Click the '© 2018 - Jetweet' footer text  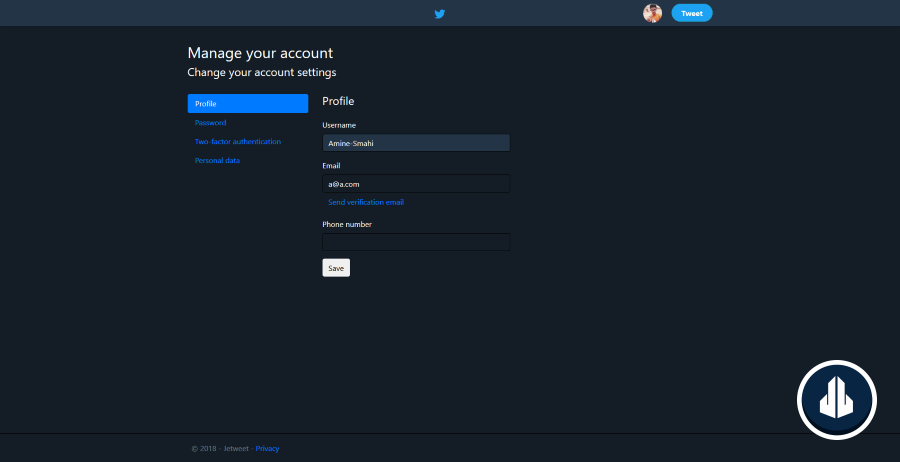coord(220,449)
